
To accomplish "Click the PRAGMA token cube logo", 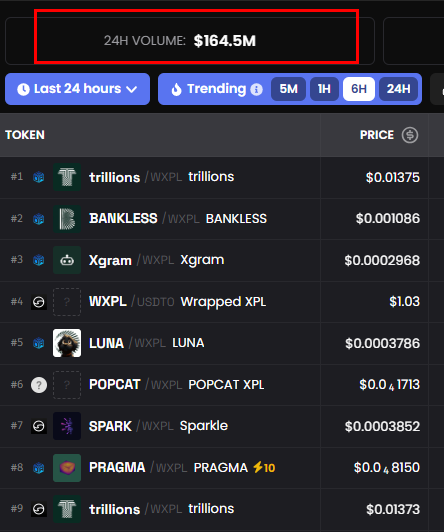I will [67, 468].
